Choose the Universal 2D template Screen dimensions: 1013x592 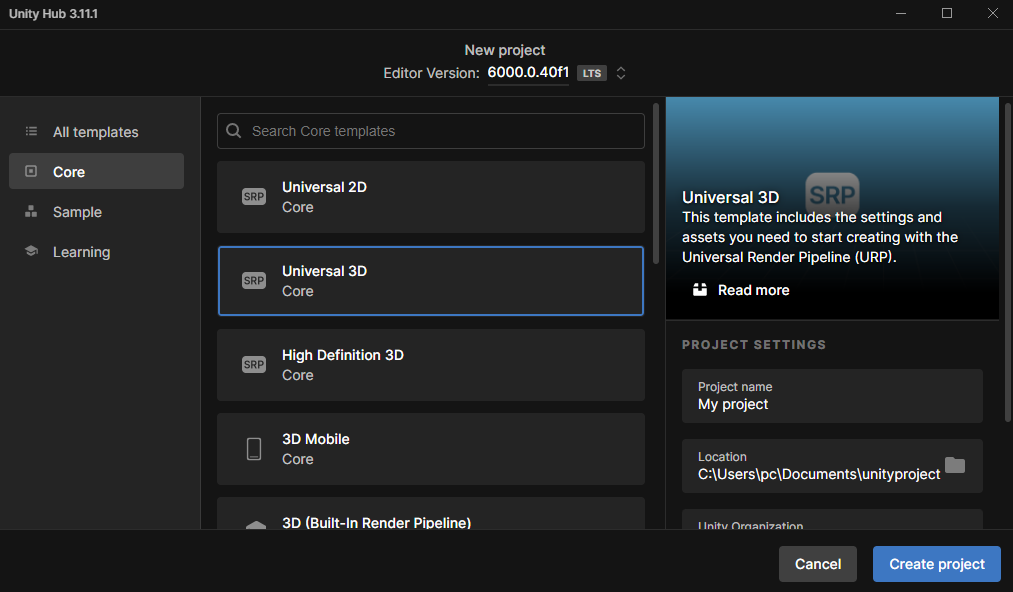tap(431, 197)
